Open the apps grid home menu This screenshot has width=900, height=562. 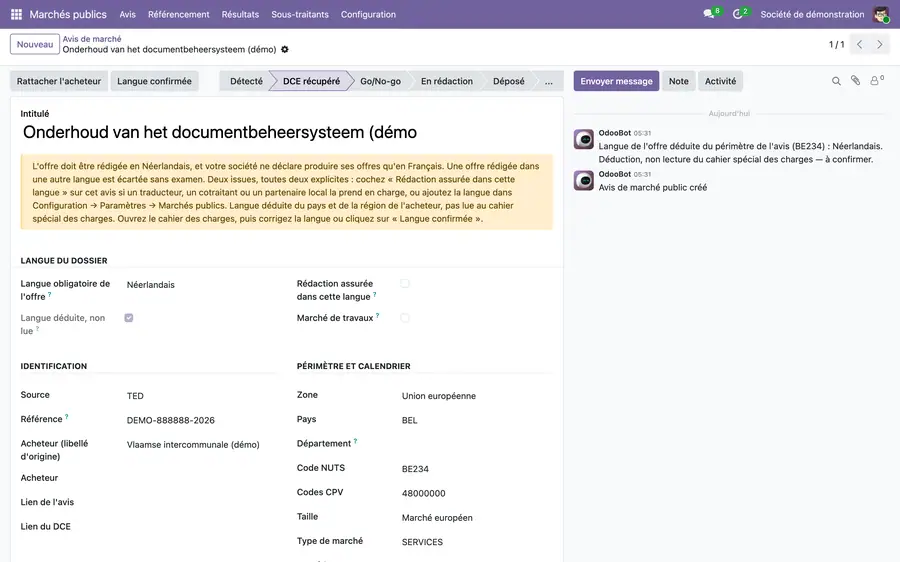coord(17,14)
